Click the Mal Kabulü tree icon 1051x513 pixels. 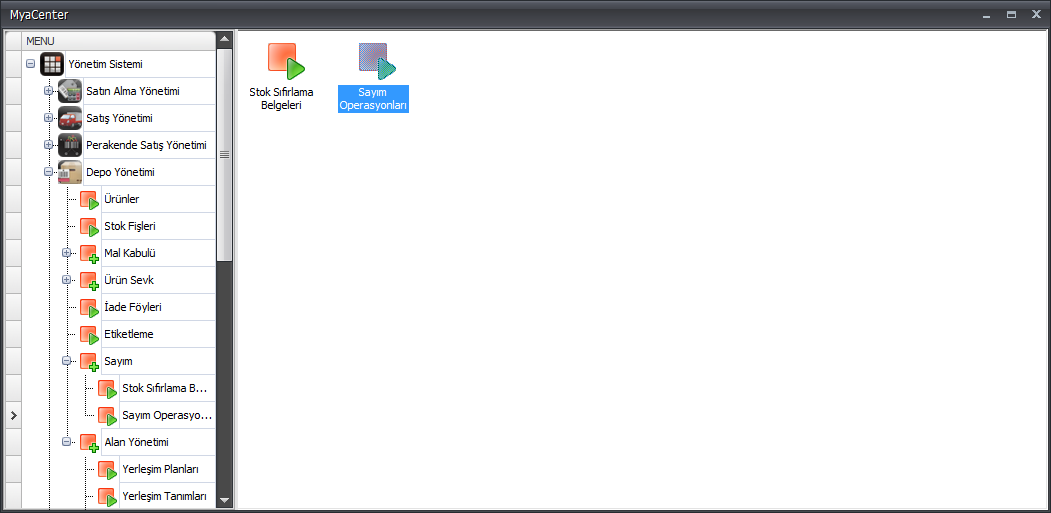click(89, 253)
